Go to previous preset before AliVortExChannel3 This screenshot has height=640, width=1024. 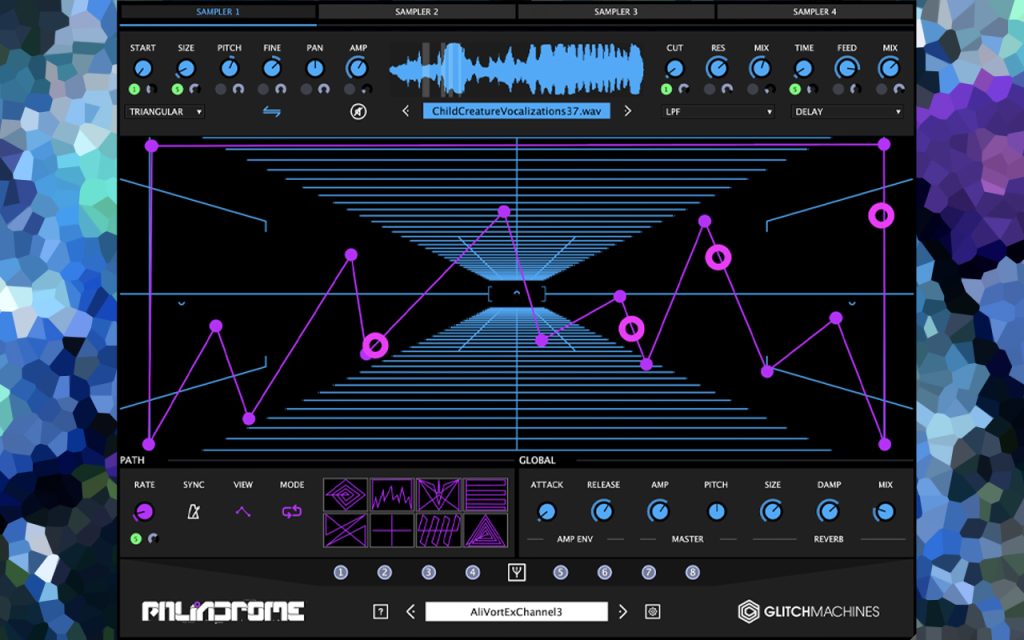pos(411,611)
